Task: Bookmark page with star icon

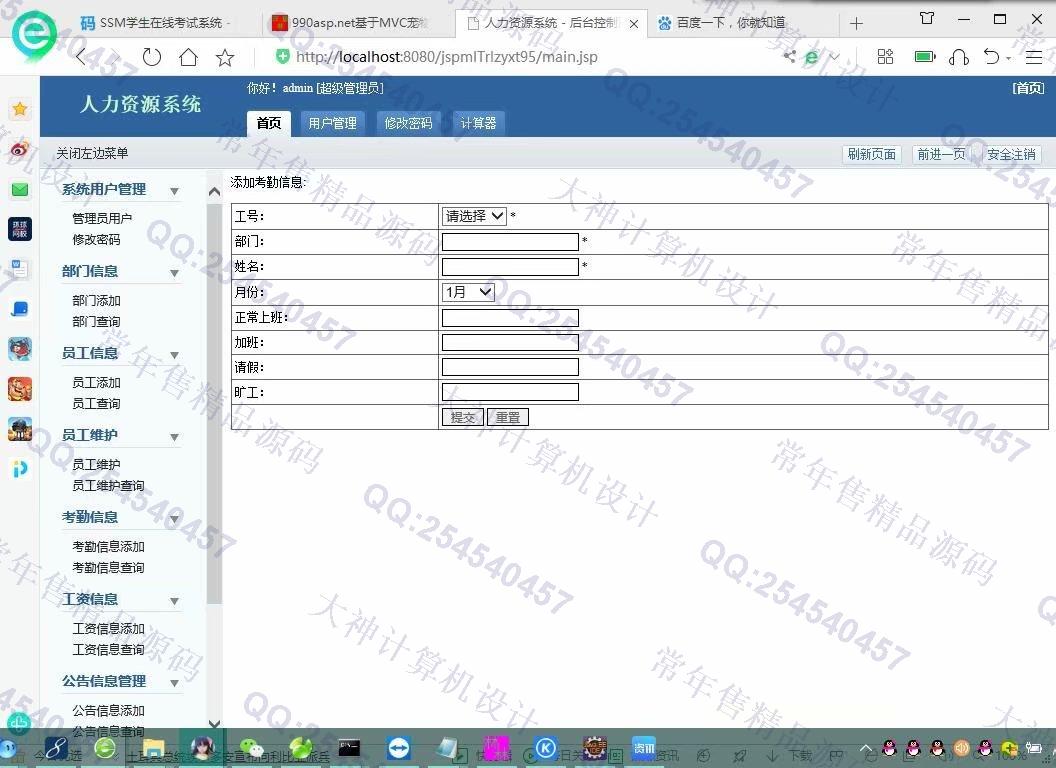Action: (x=225, y=57)
